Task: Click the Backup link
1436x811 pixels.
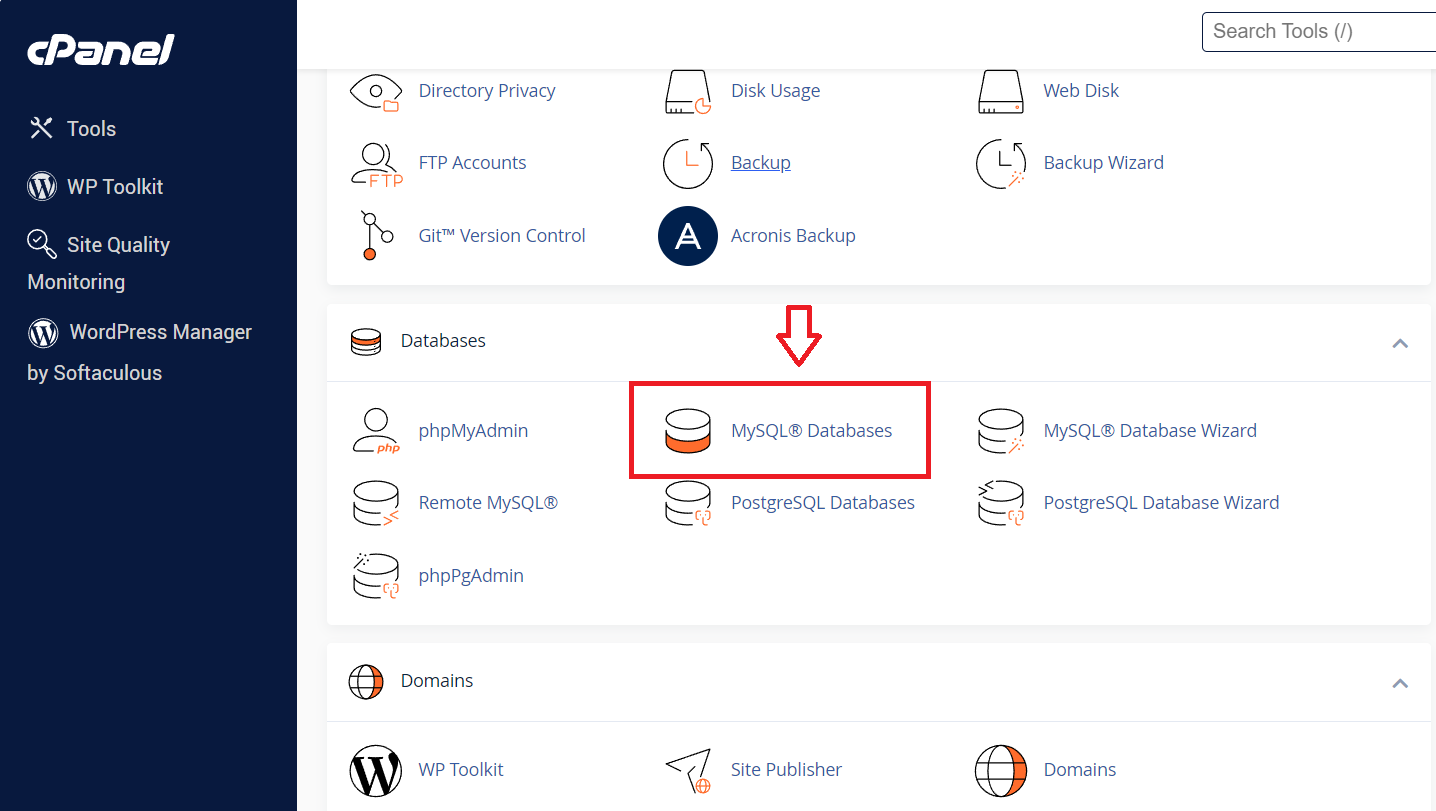Action: coord(760,163)
